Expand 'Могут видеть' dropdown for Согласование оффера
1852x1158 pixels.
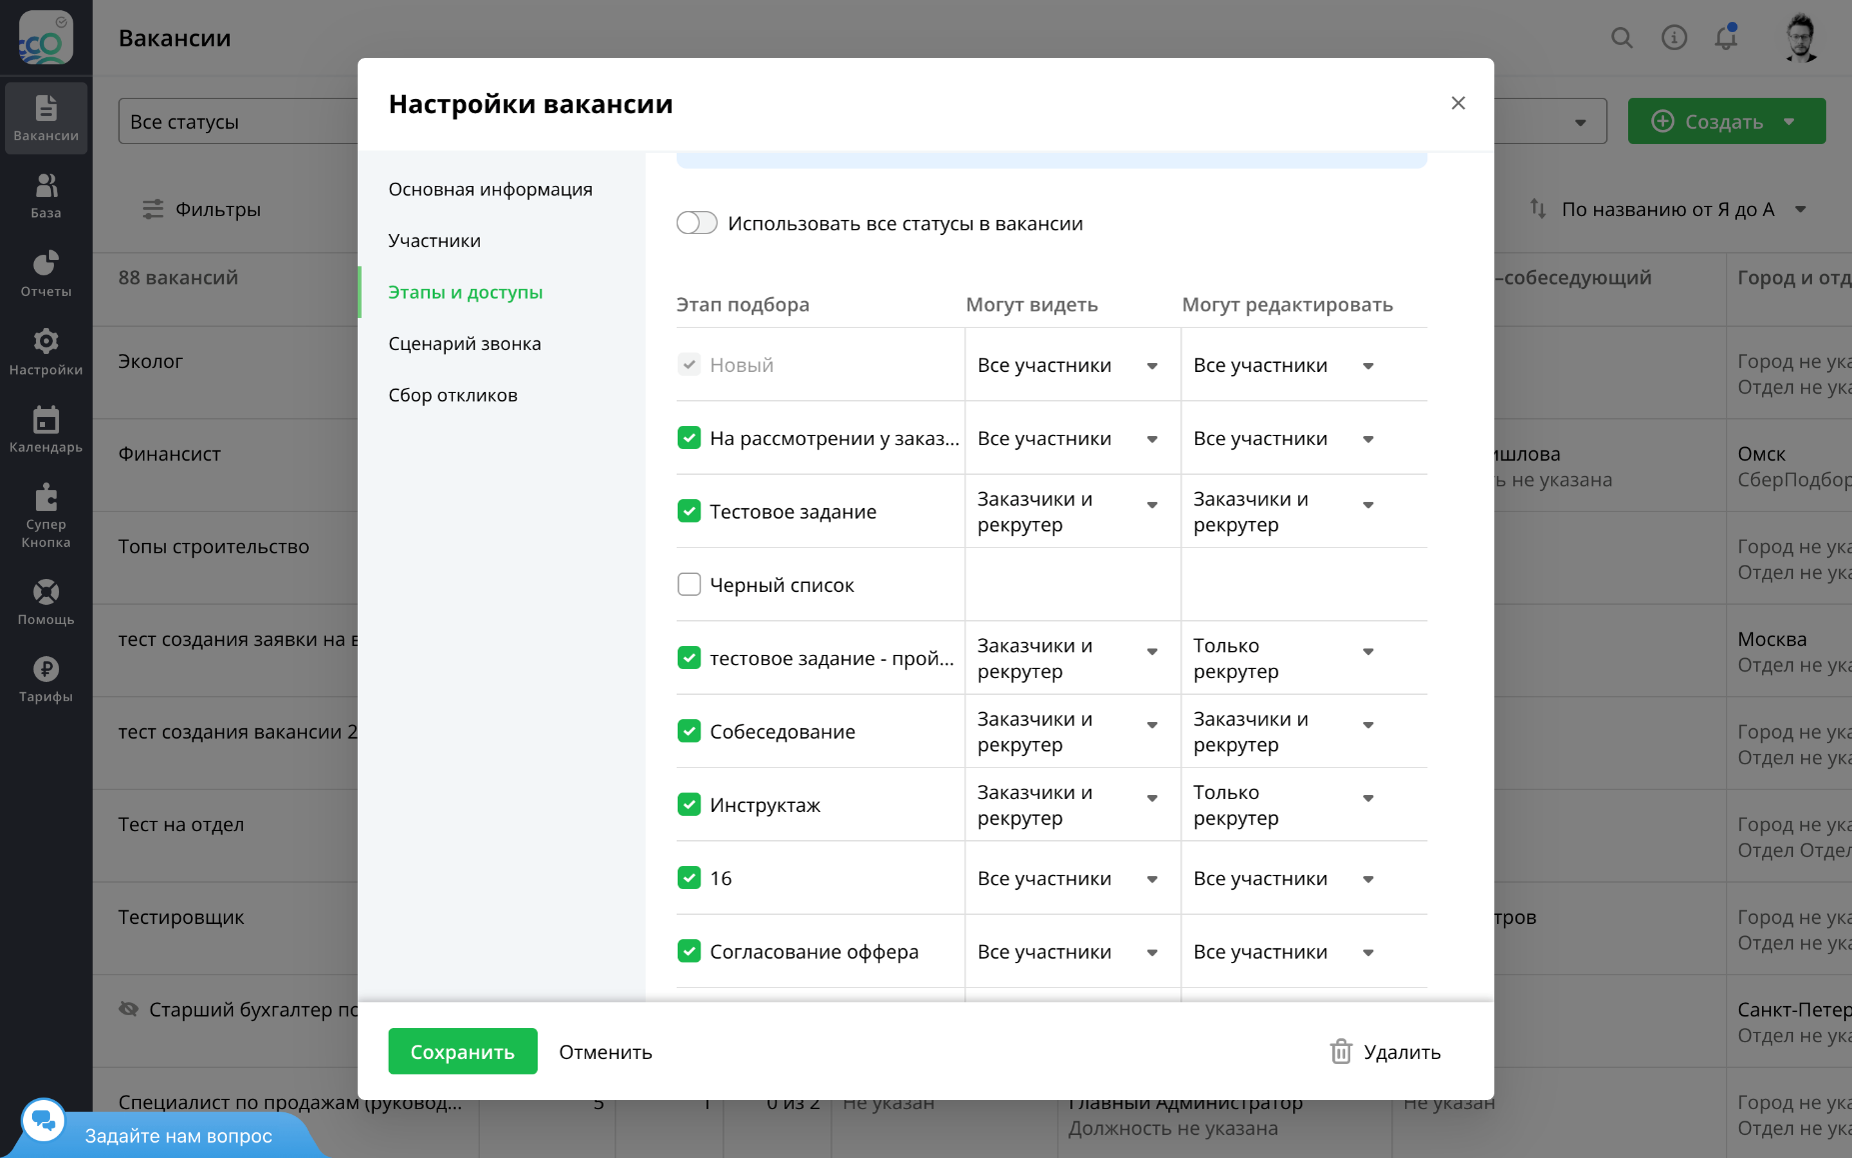pyautogui.click(x=1152, y=952)
